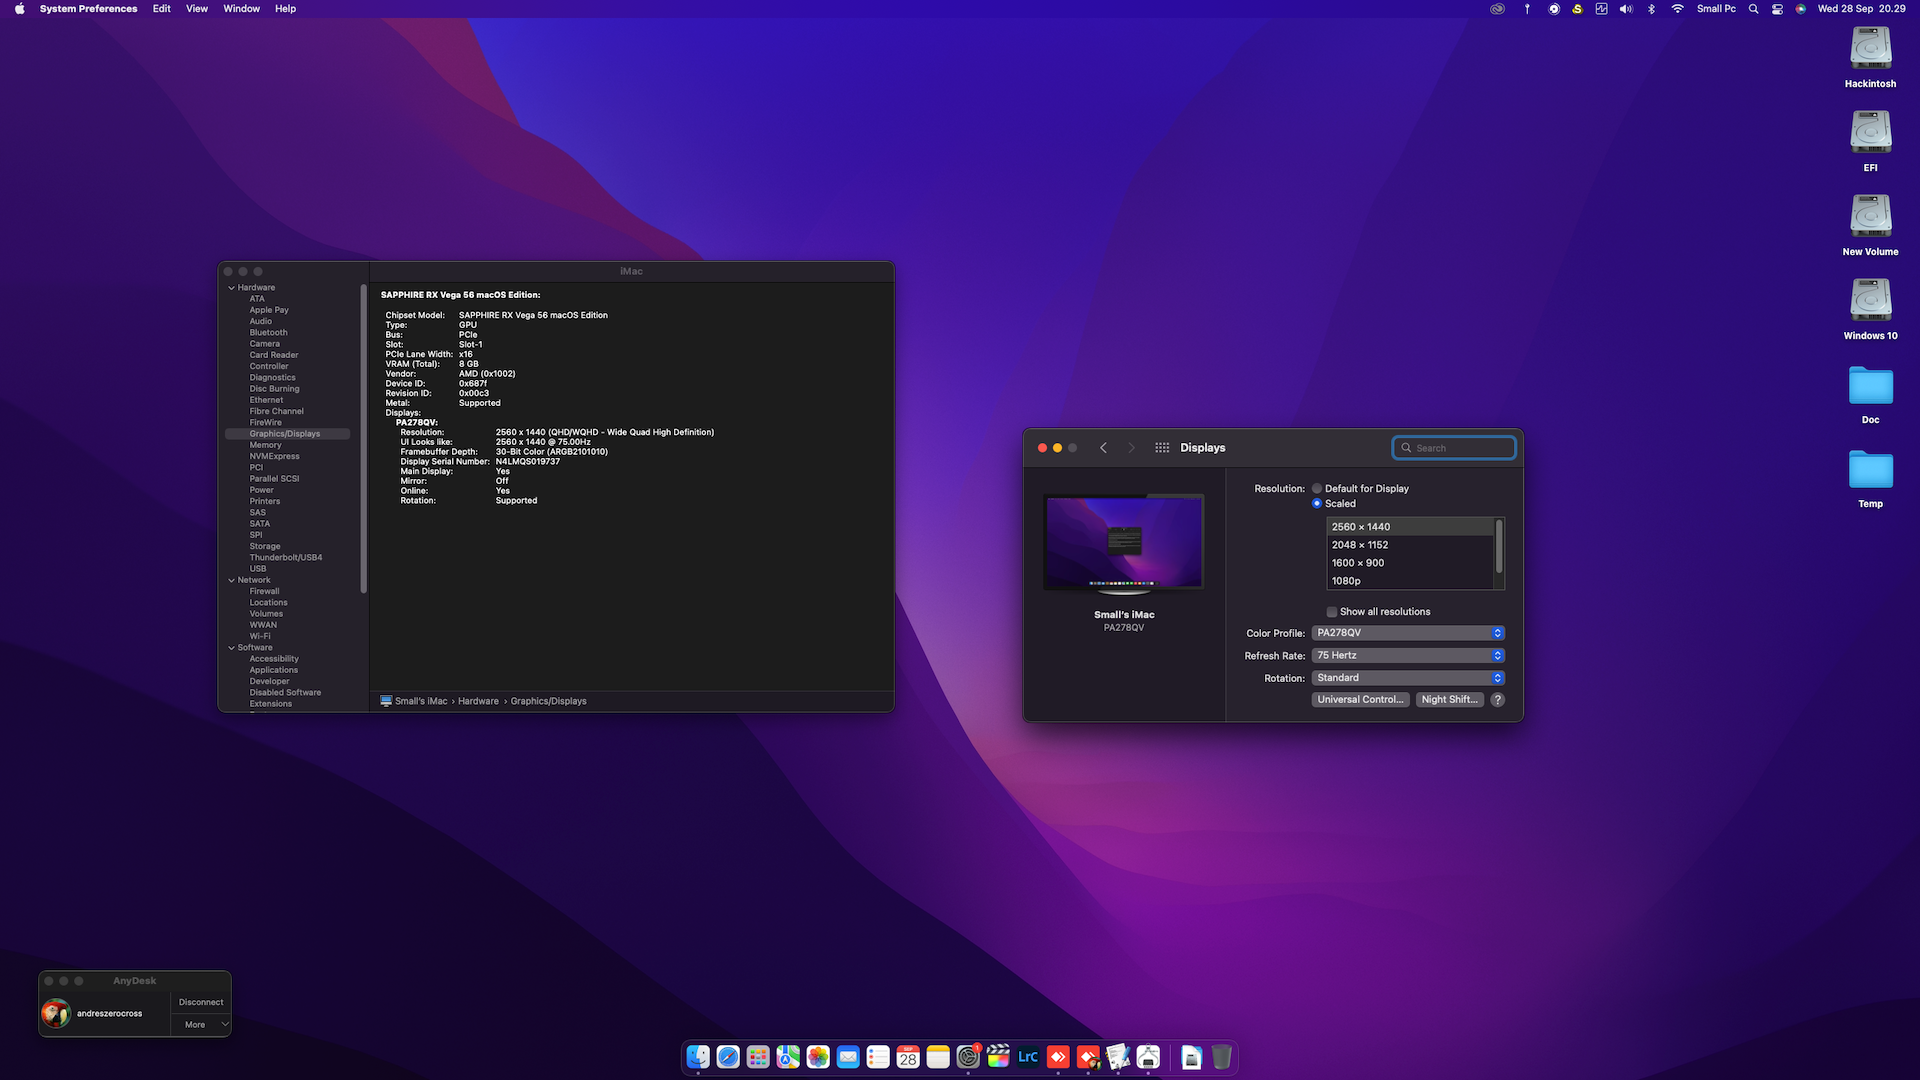Click Disconnect in the AnyDesk window
The height and width of the screenshot is (1080, 1920).
tap(201, 1002)
